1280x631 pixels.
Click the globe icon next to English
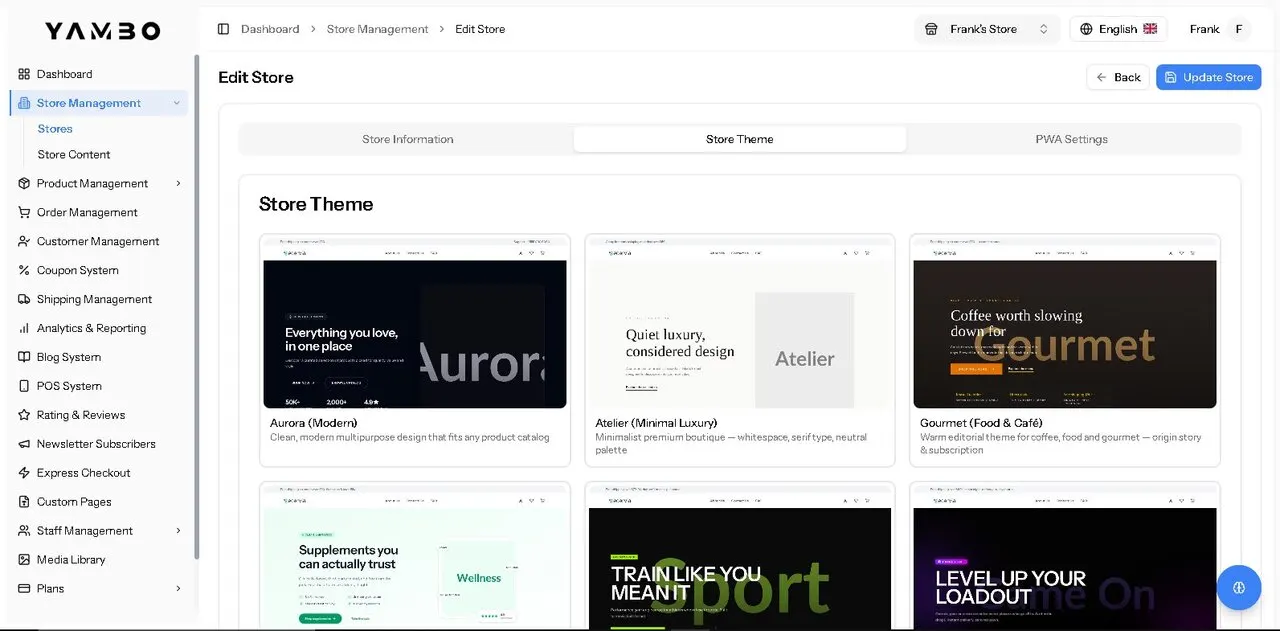[x=1086, y=29]
